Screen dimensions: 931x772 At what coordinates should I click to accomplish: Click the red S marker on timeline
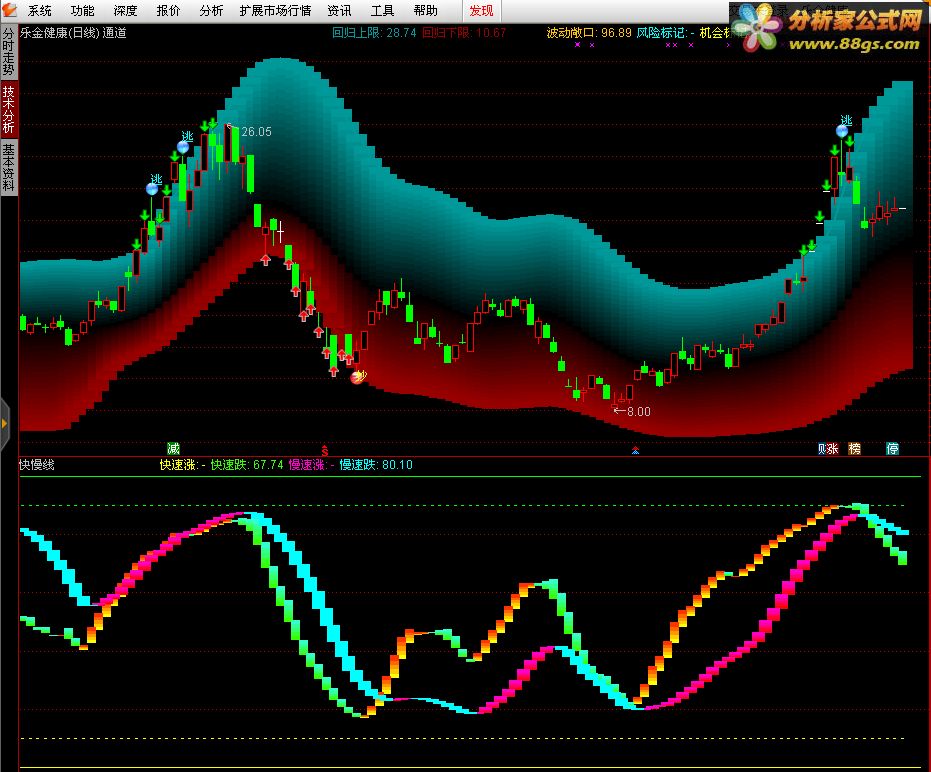[x=325, y=450]
